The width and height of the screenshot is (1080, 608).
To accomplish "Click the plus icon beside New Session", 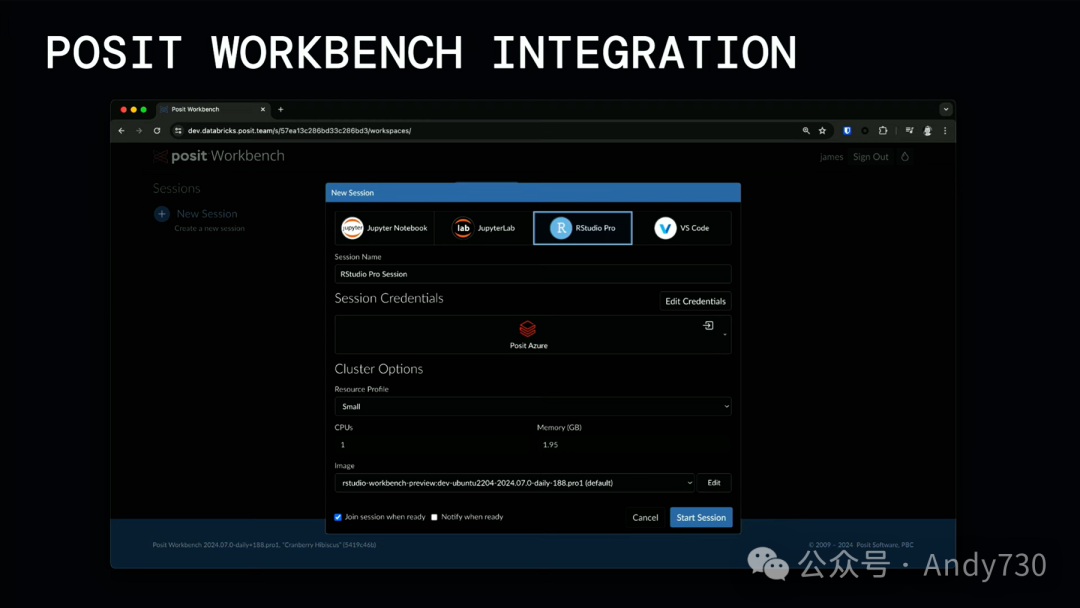I will [161, 214].
